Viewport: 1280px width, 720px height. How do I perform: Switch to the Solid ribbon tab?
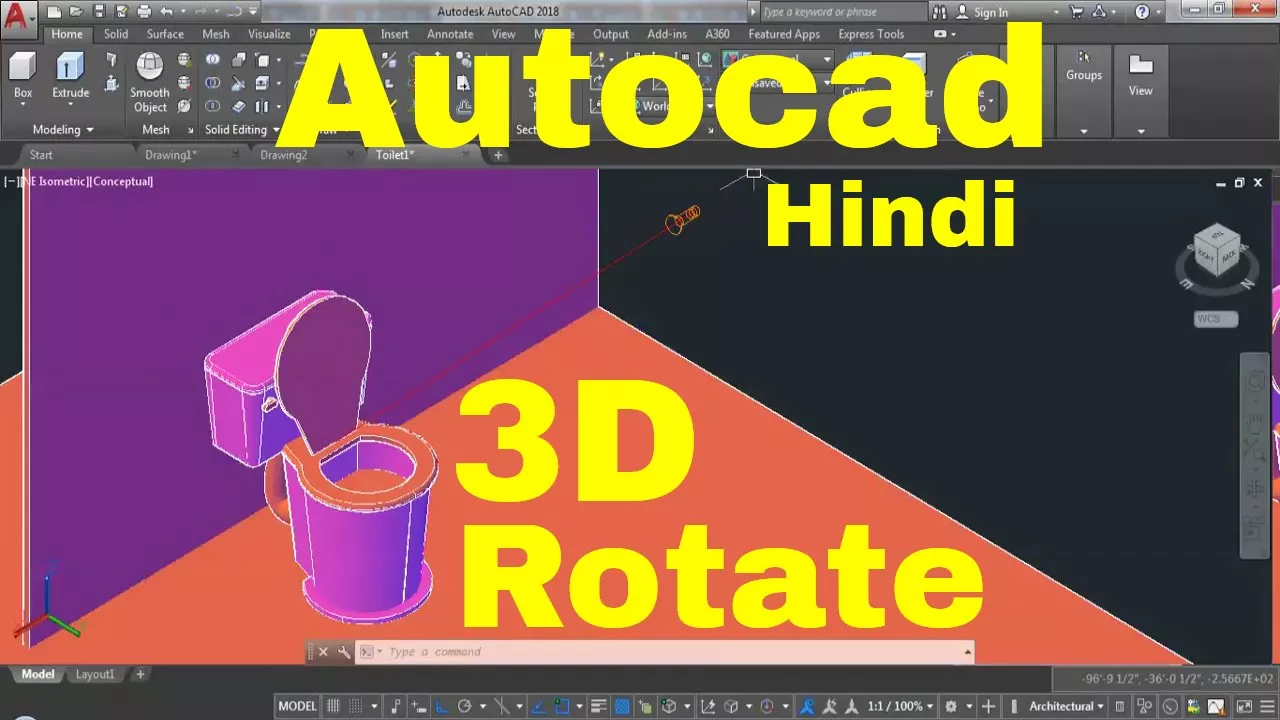116,34
